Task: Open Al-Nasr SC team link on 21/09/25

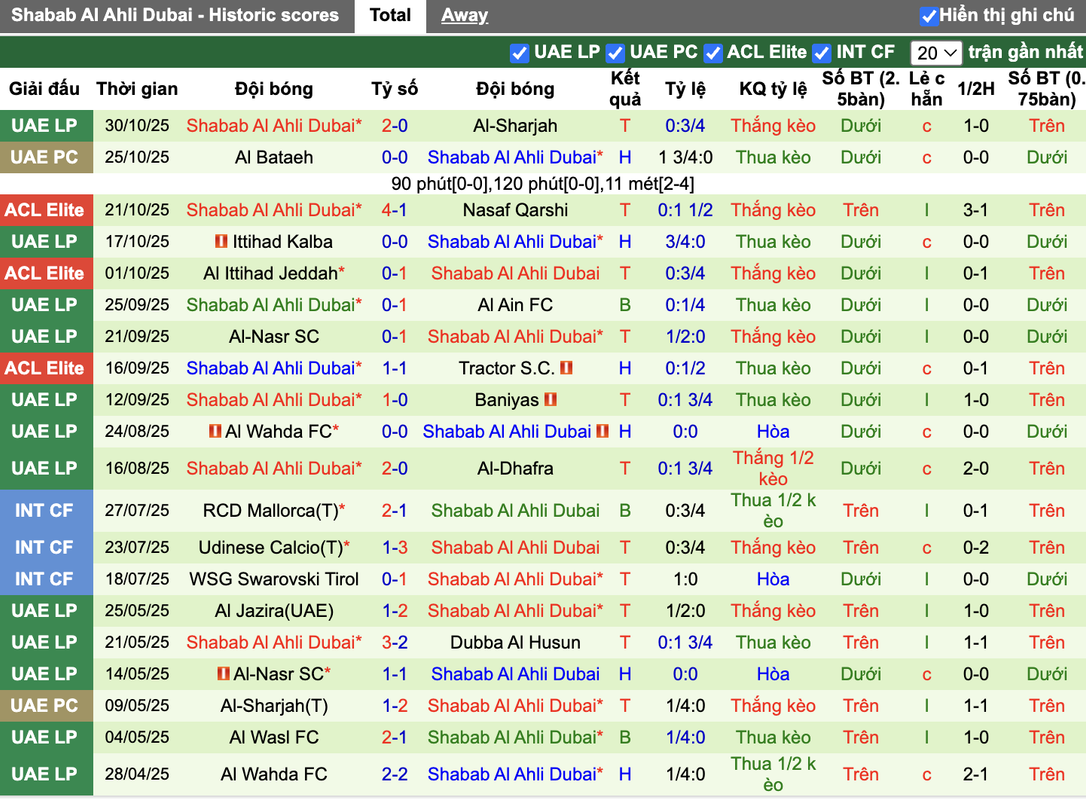Action: 274,337
